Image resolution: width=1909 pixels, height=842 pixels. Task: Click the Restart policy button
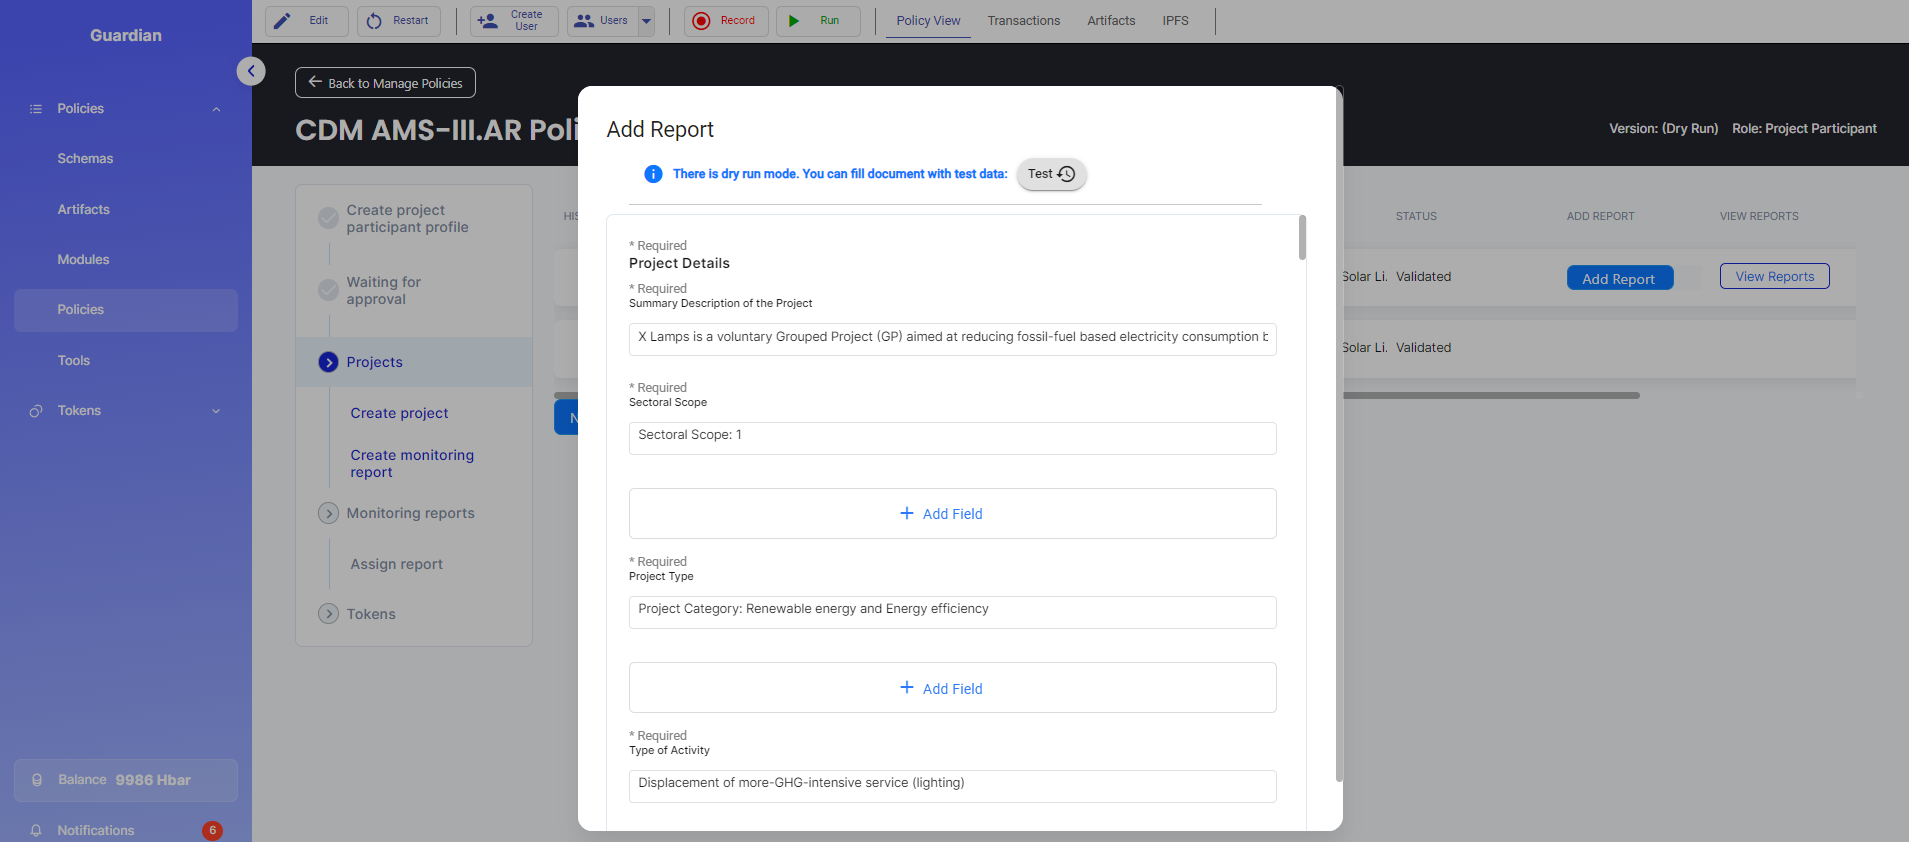coord(398,21)
